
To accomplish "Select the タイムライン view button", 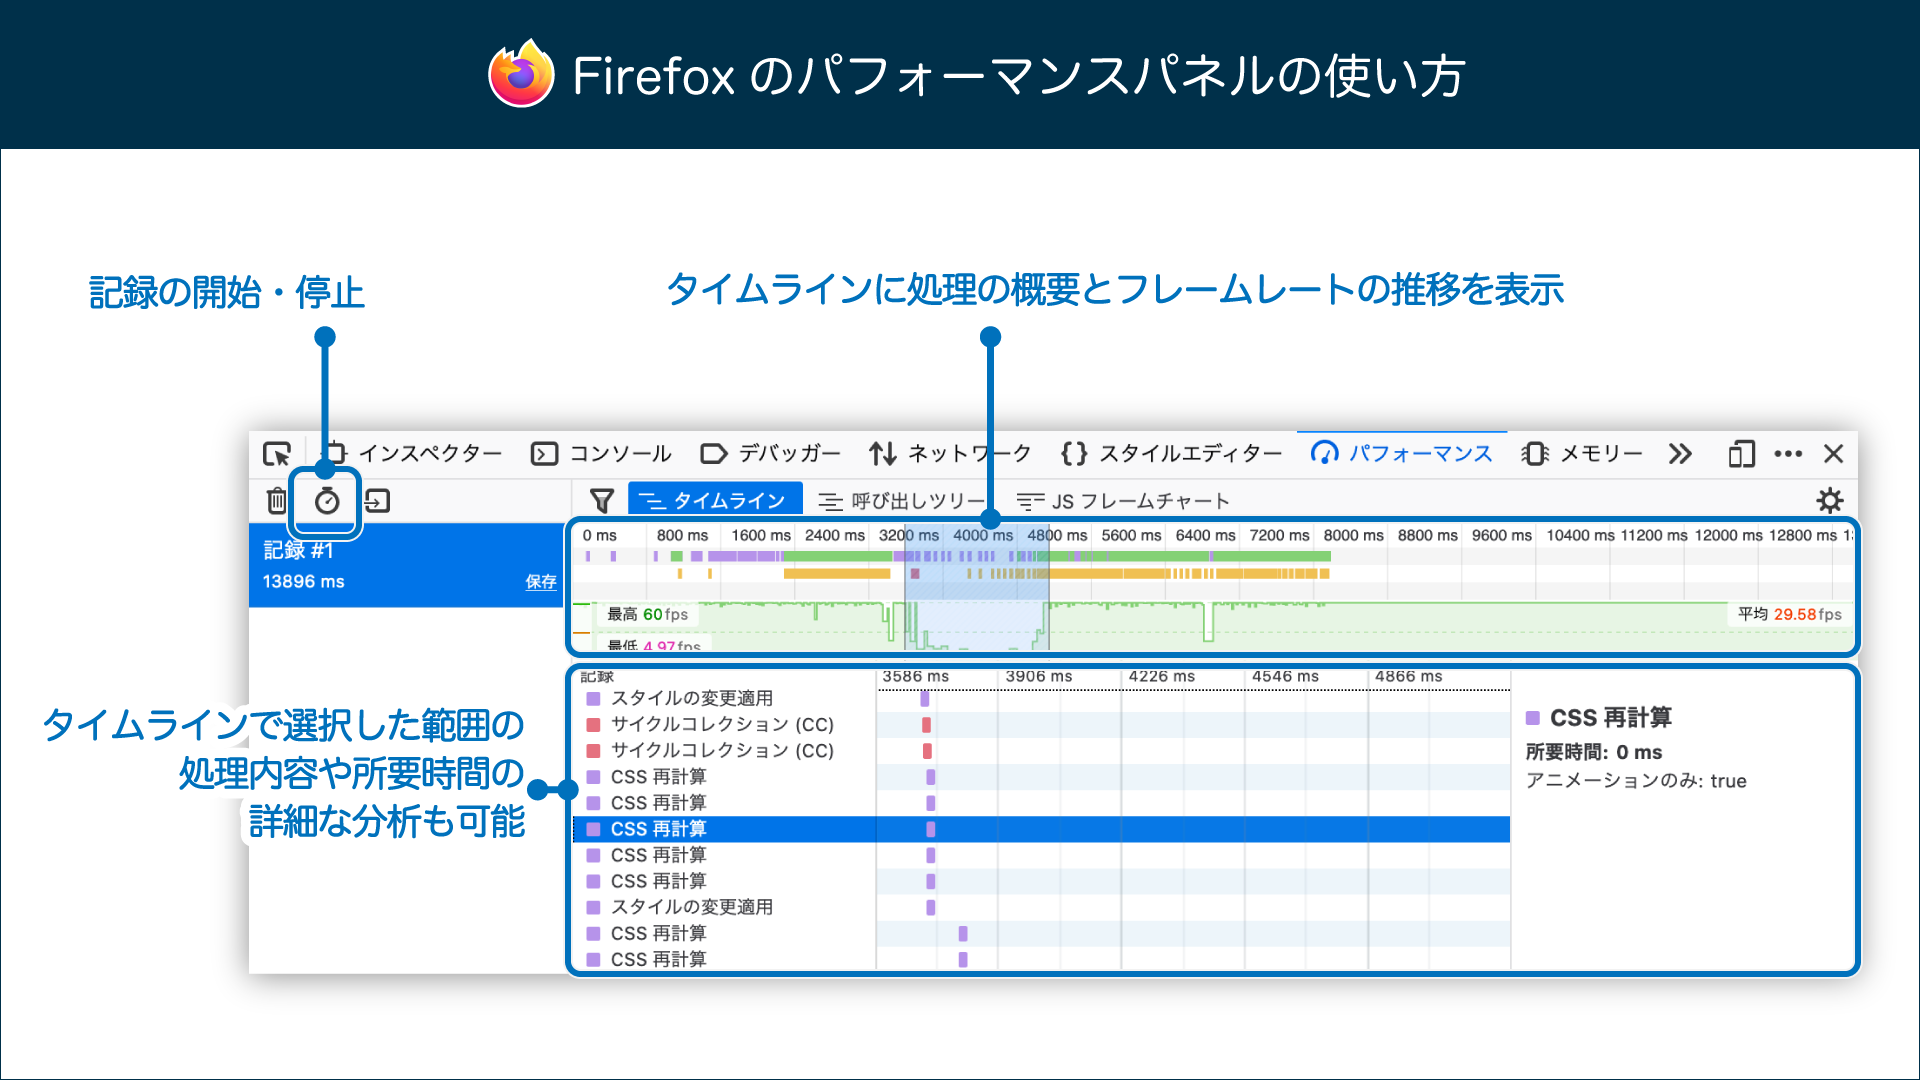I will [x=714, y=500].
